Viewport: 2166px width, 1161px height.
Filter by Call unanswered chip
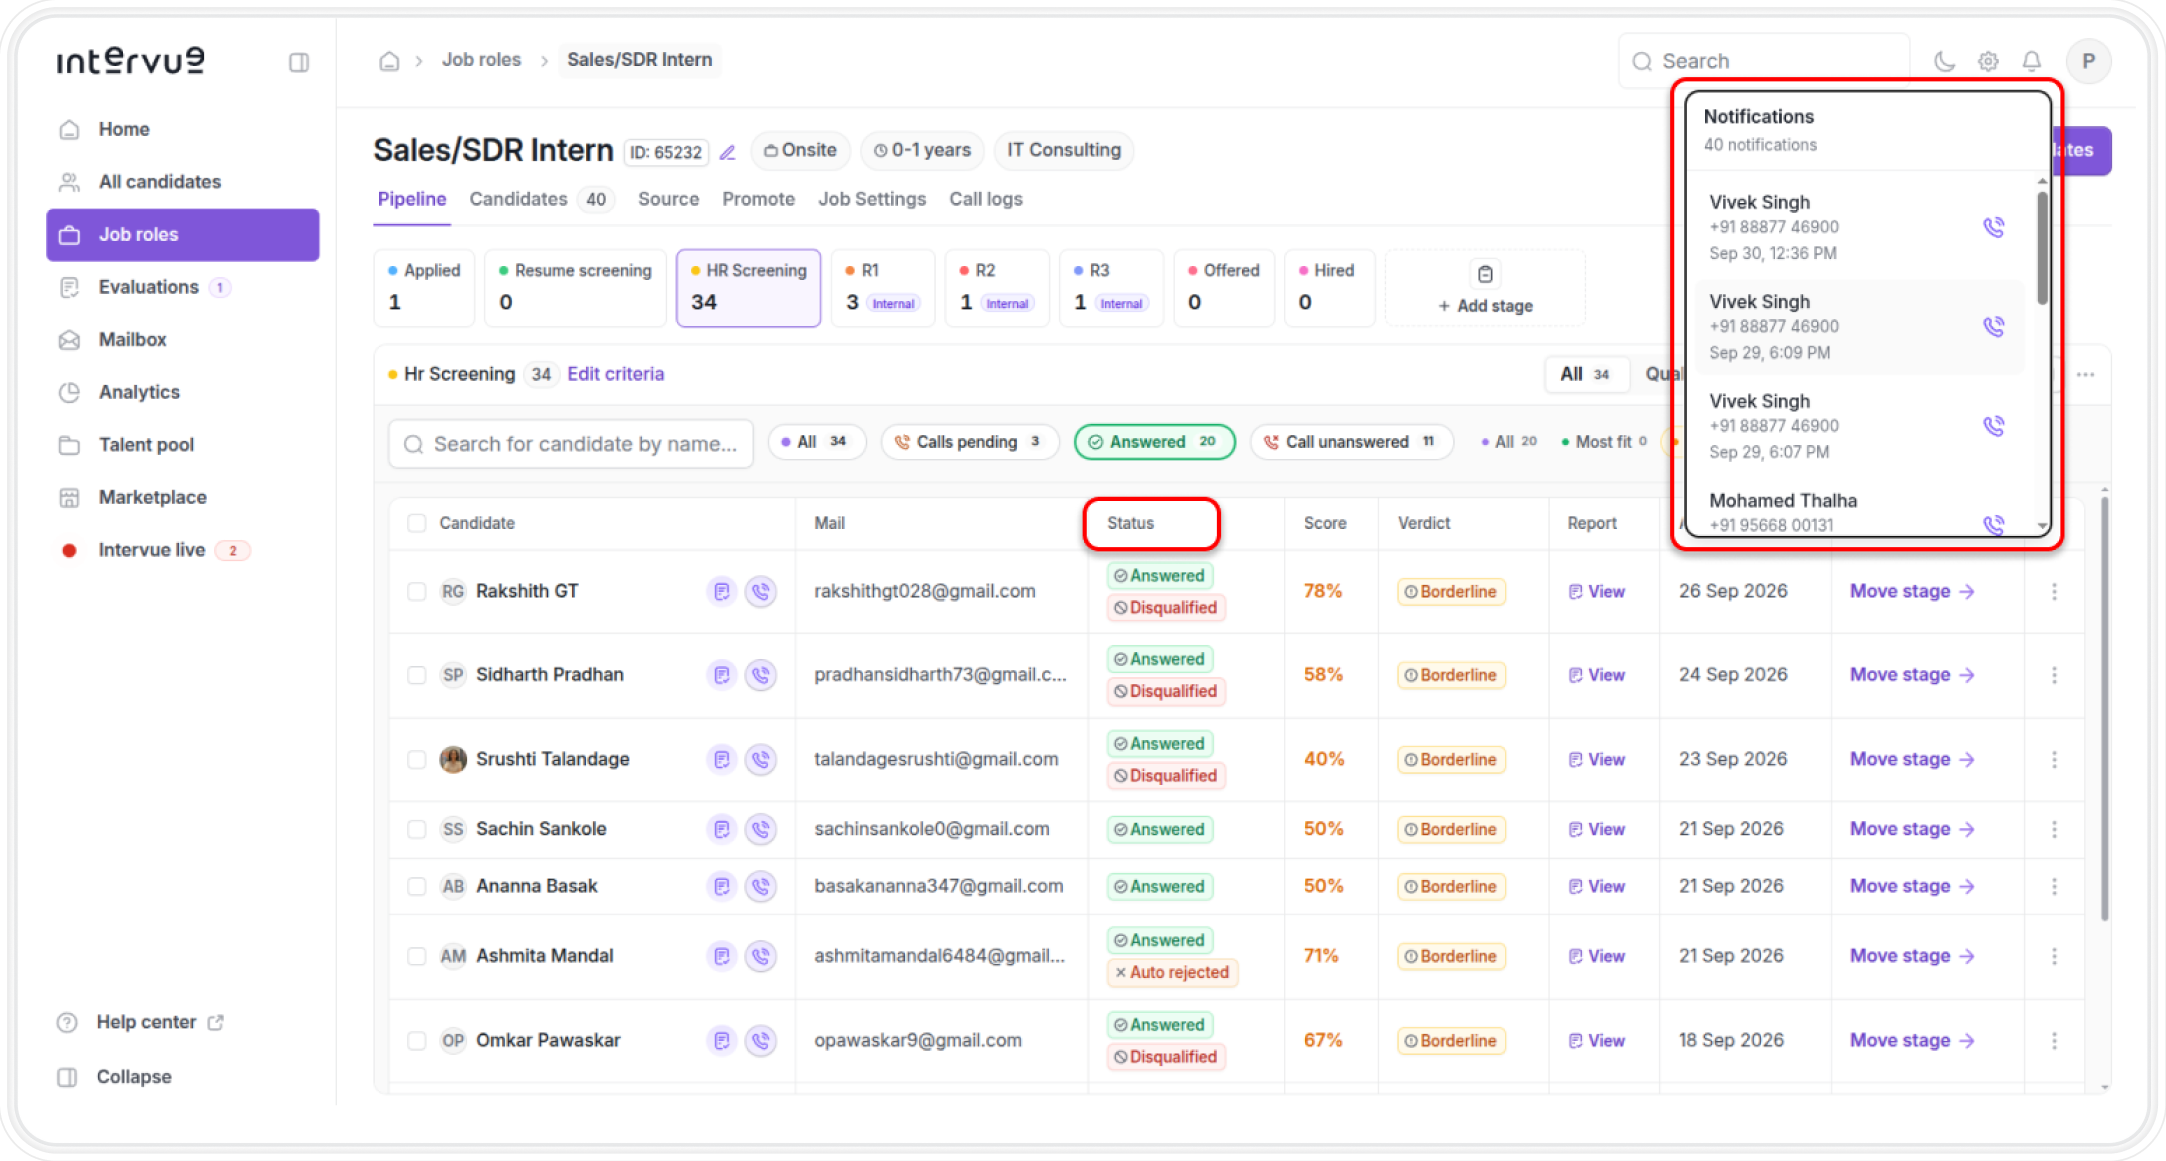pyautogui.click(x=1351, y=442)
